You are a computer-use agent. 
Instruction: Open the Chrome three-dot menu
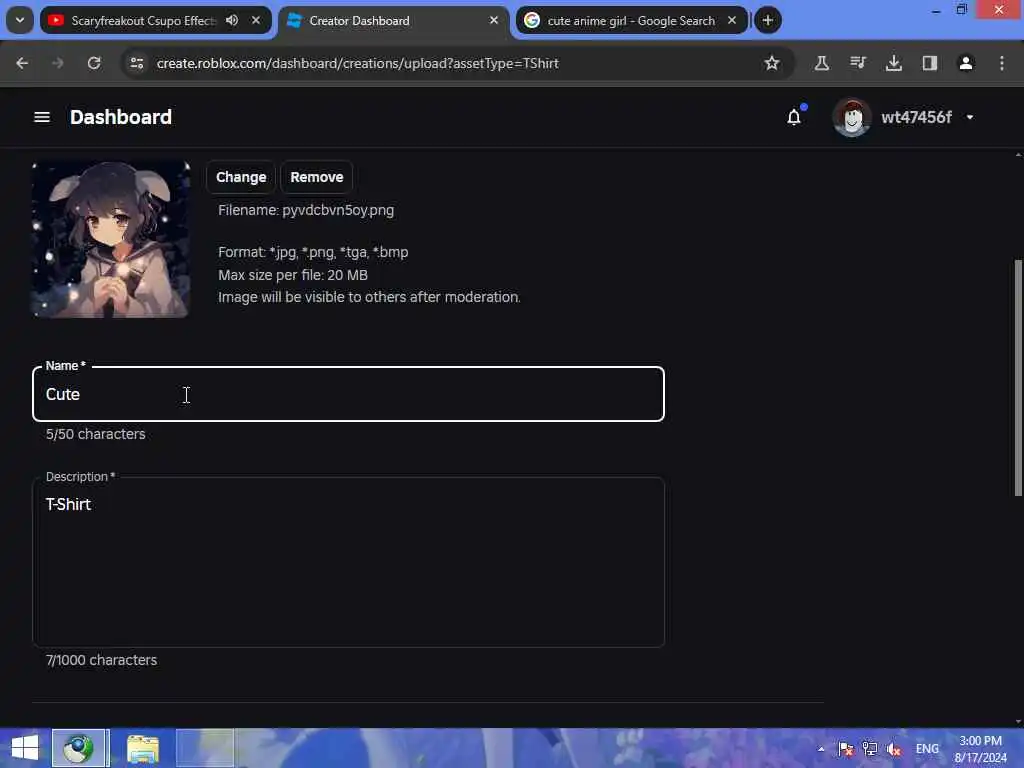(x=1002, y=63)
